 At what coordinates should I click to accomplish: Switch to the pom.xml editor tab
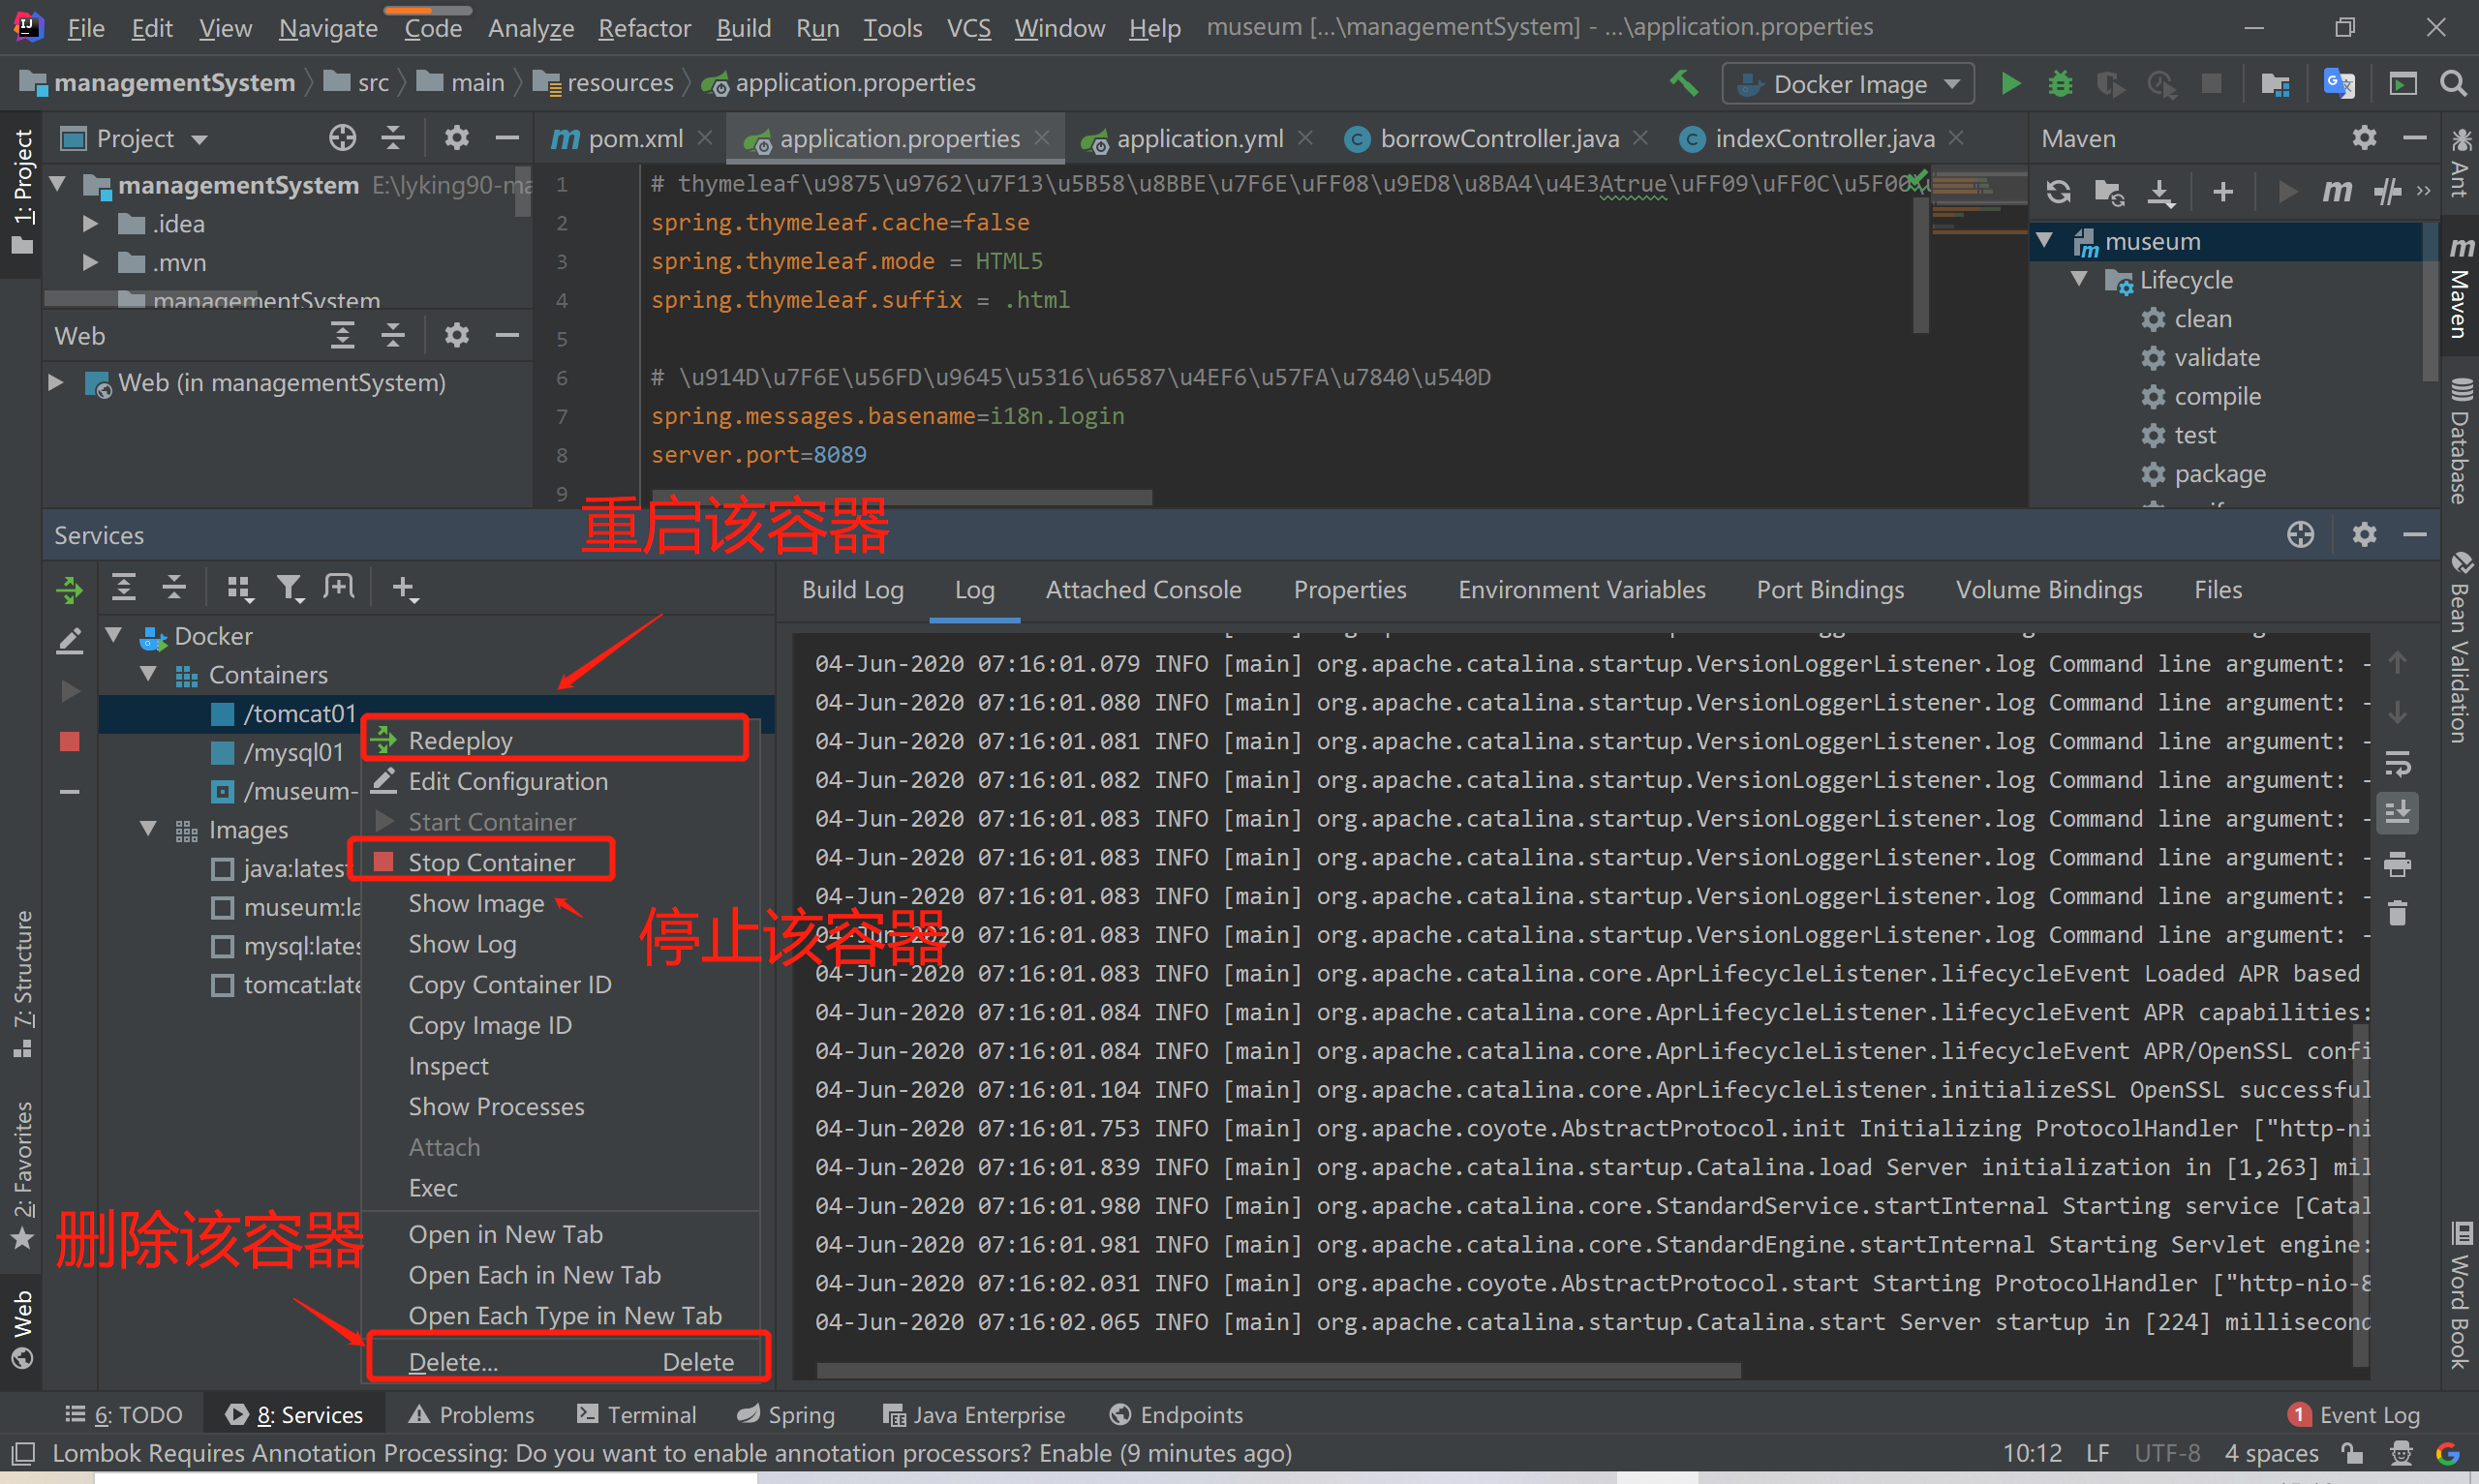tap(631, 139)
